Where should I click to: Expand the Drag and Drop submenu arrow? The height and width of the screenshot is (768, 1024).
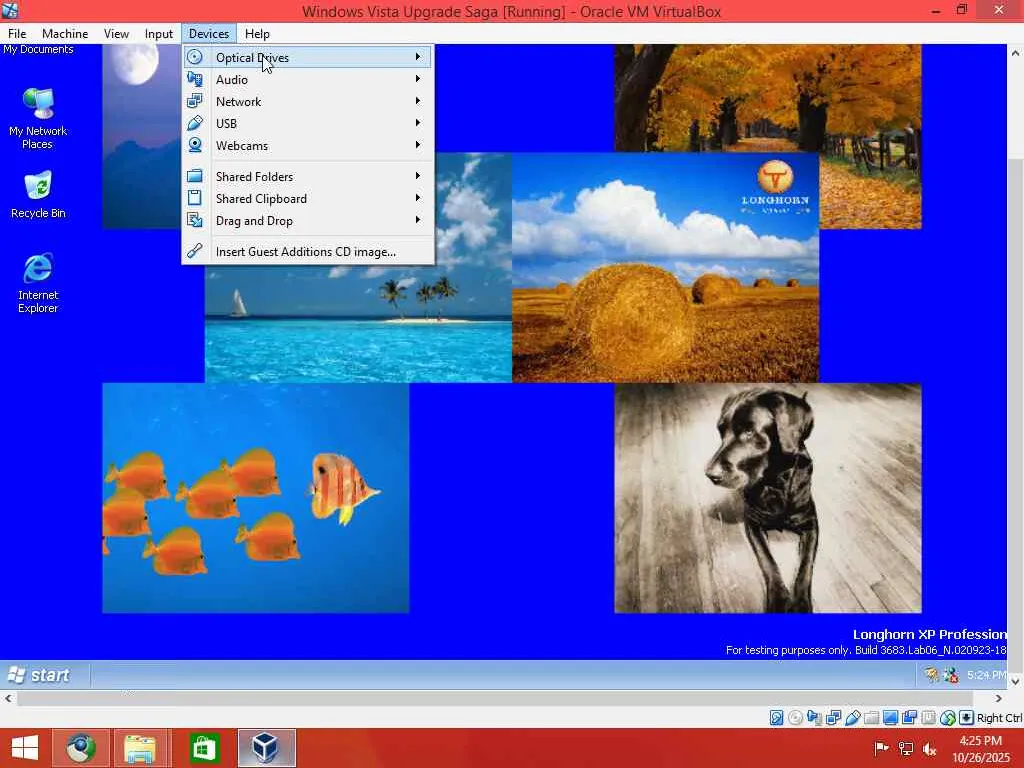pyautogui.click(x=418, y=220)
